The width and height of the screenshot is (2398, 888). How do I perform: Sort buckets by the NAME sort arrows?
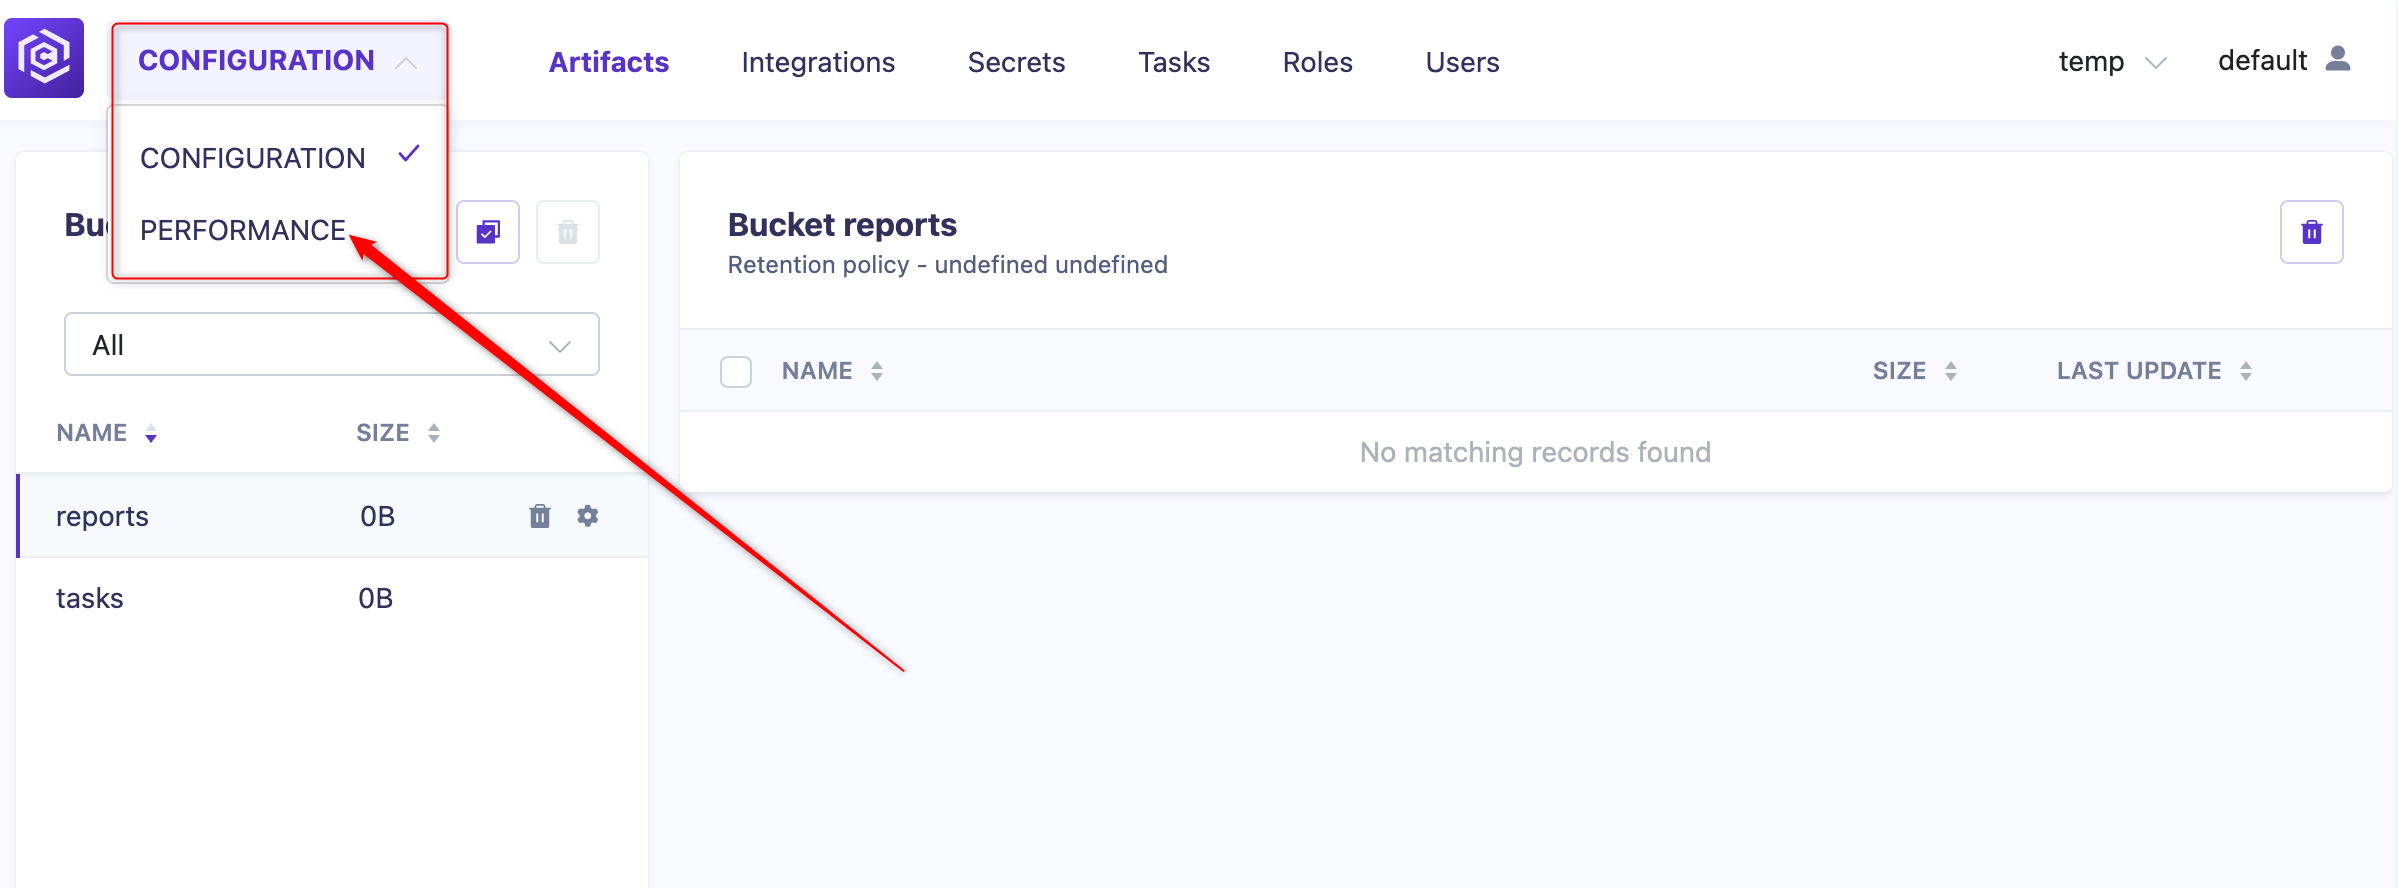[151, 433]
